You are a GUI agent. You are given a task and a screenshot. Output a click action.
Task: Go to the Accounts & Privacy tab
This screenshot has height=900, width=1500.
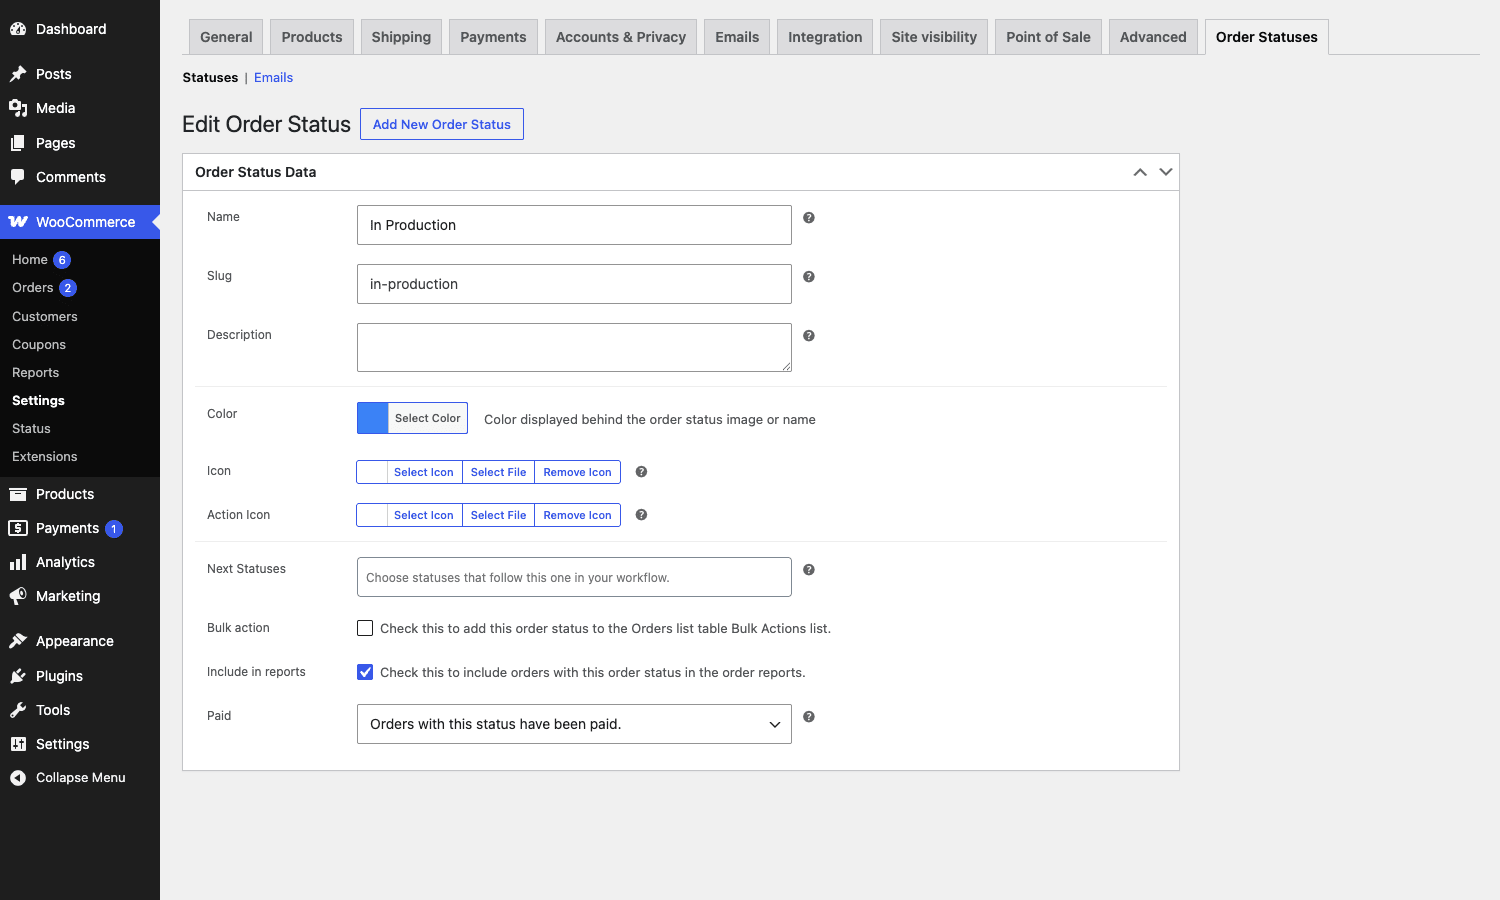pyautogui.click(x=621, y=37)
